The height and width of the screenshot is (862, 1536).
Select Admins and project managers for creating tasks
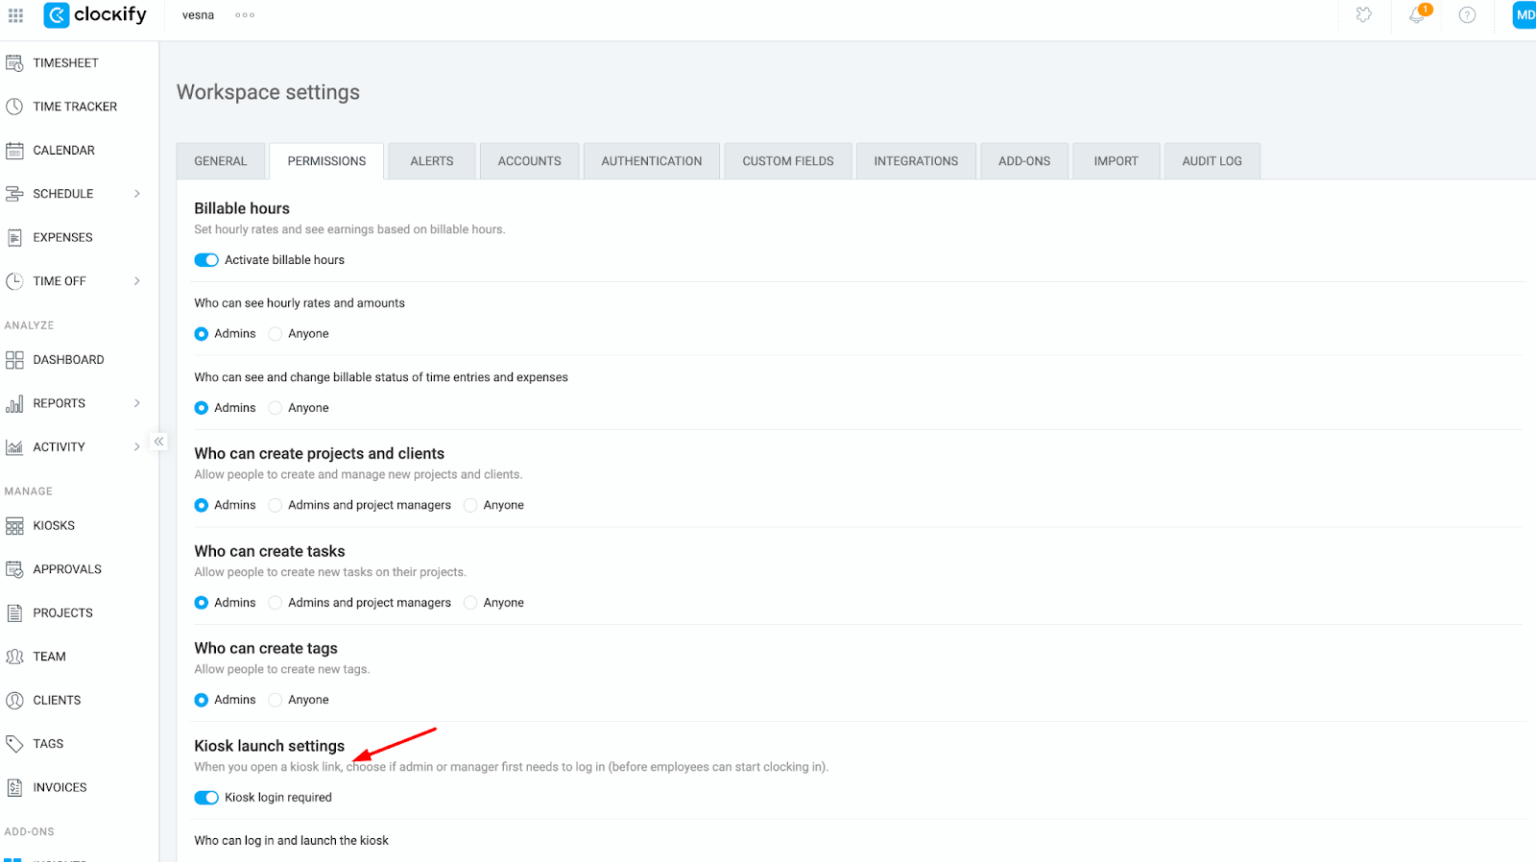tap(276, 603)
